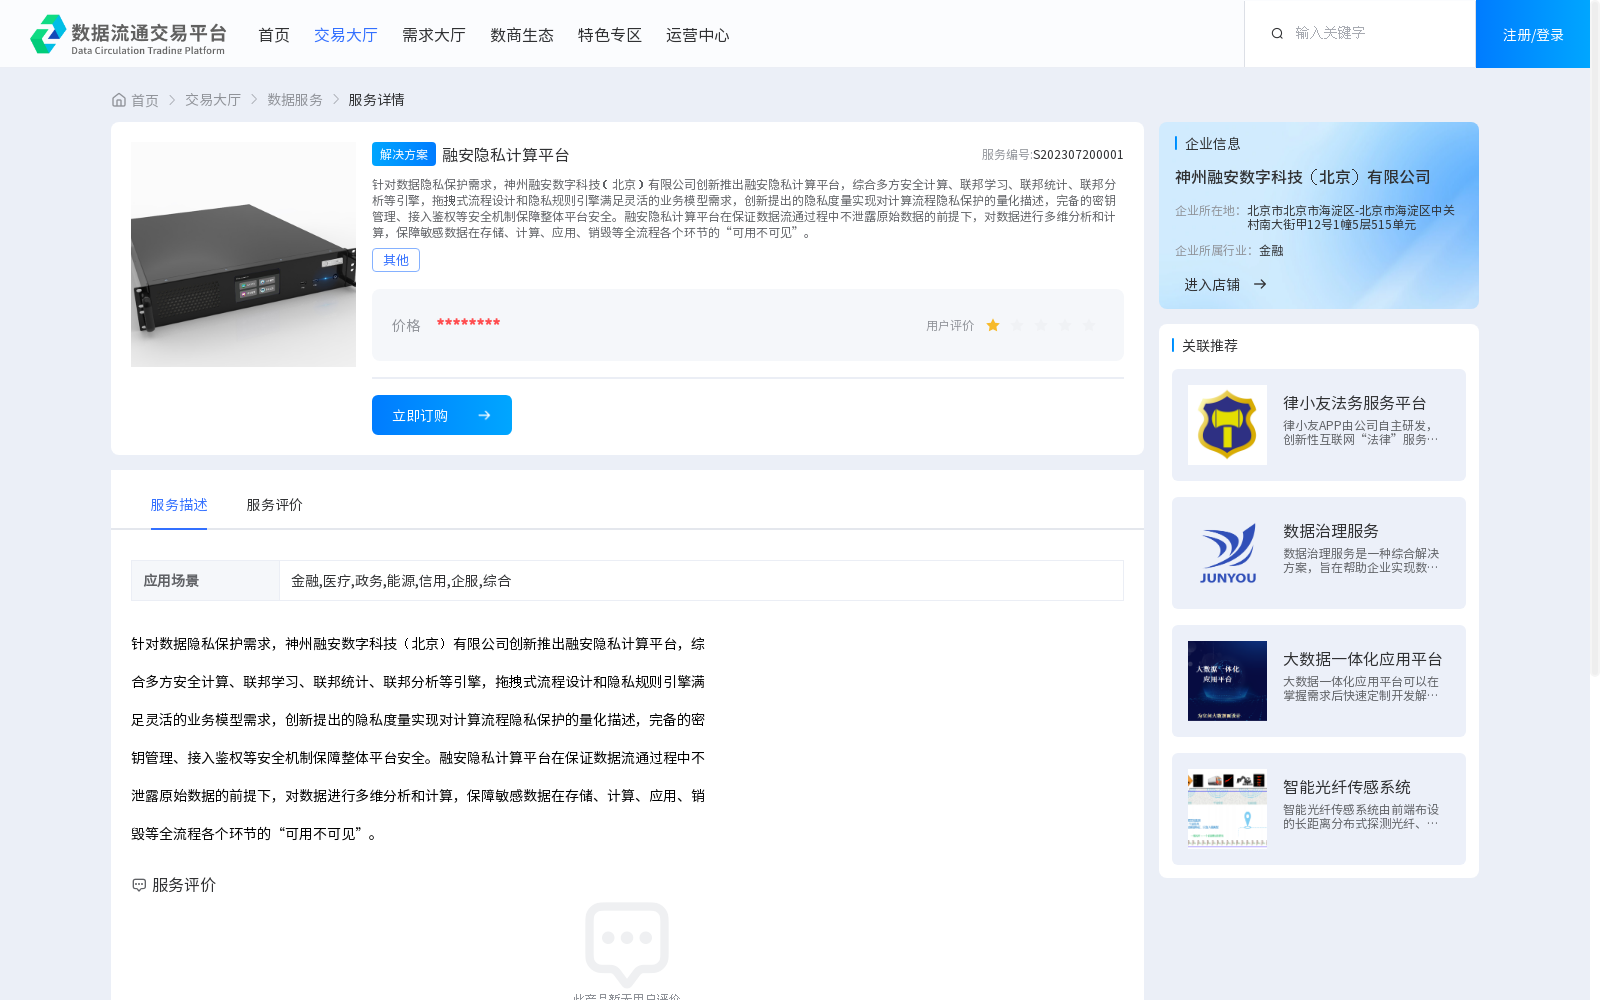The height and width of the screenshot is (1000, 1600).
Task: Open the 特色专区 nav menu
Action: (x=610, y=35)
